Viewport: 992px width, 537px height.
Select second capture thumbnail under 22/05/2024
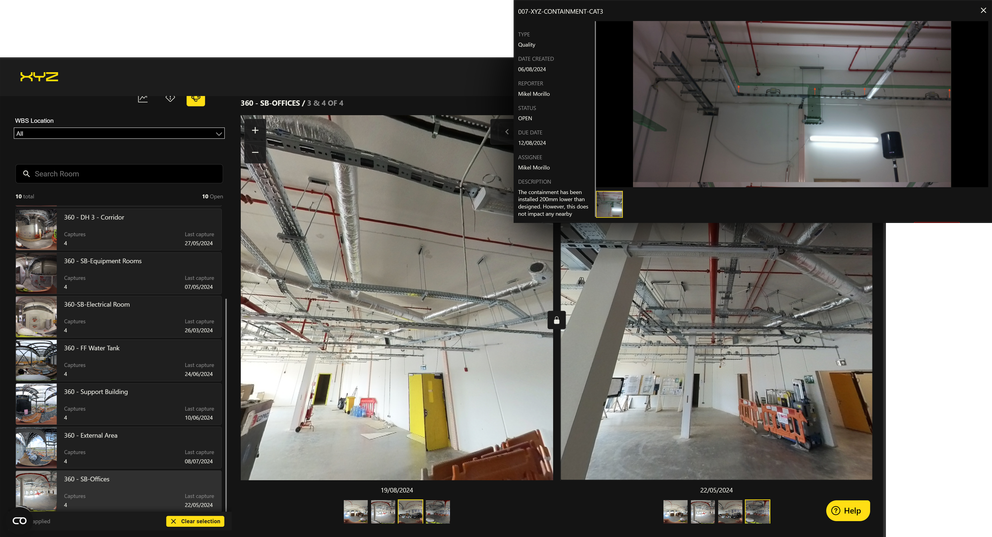tap(702, 512)
